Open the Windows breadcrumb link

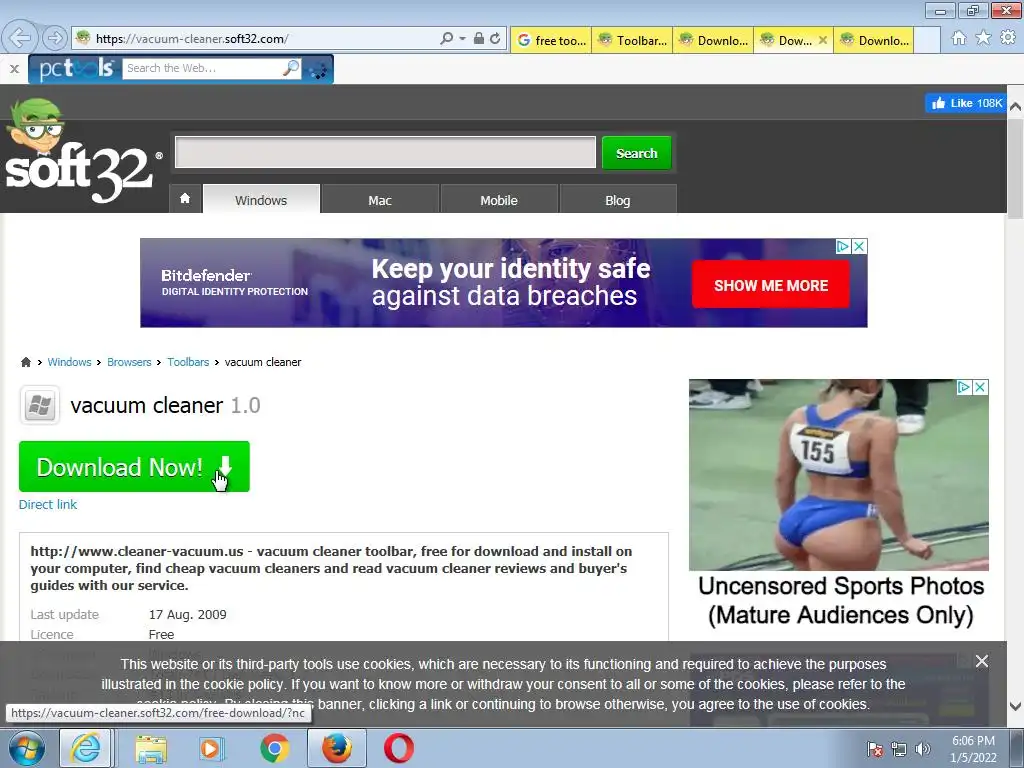pyautogui.click(x=69, y=362)
